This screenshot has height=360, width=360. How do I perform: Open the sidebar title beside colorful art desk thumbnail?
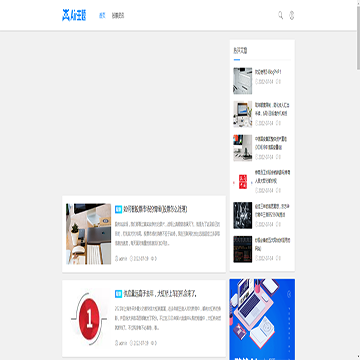point(271,143)
